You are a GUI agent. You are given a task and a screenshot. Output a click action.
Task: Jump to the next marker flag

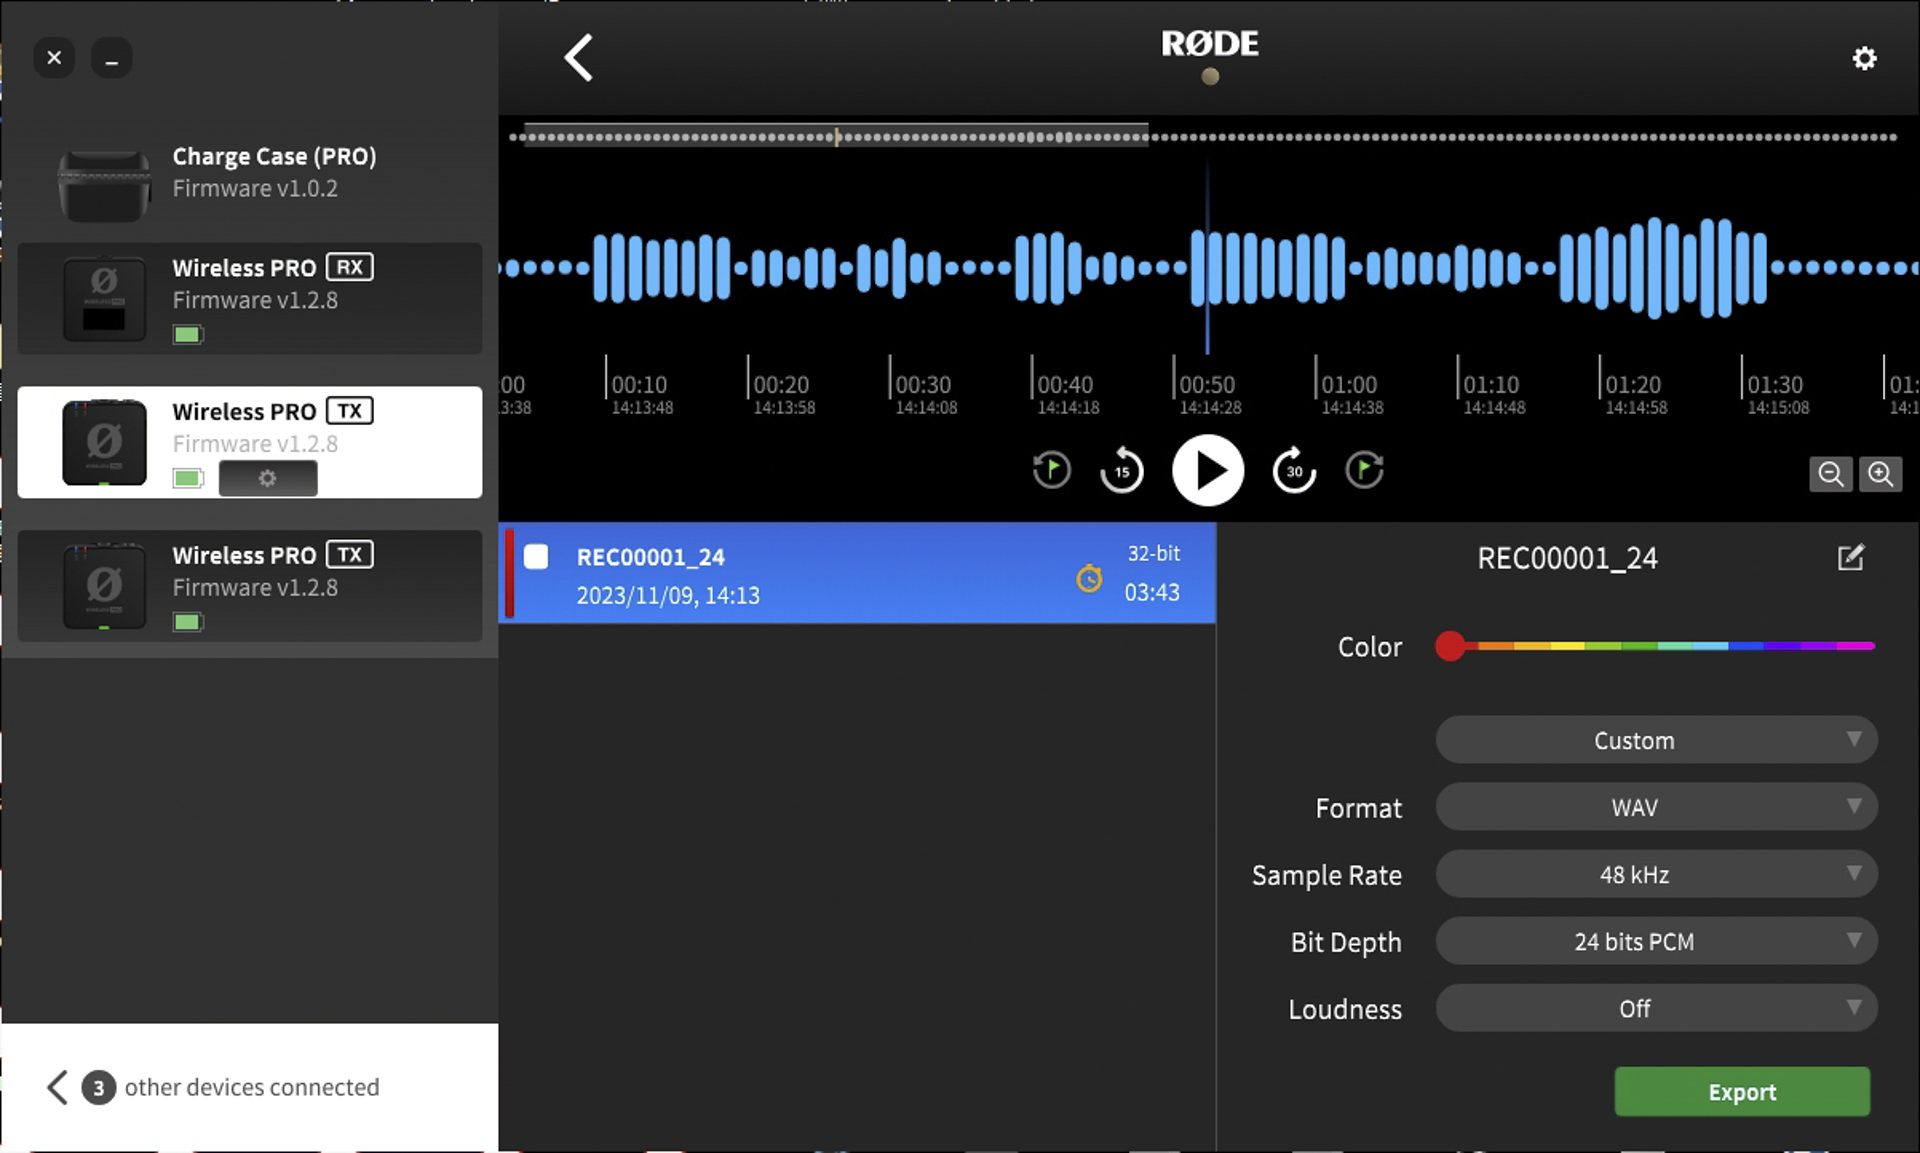coord(1364,470)
